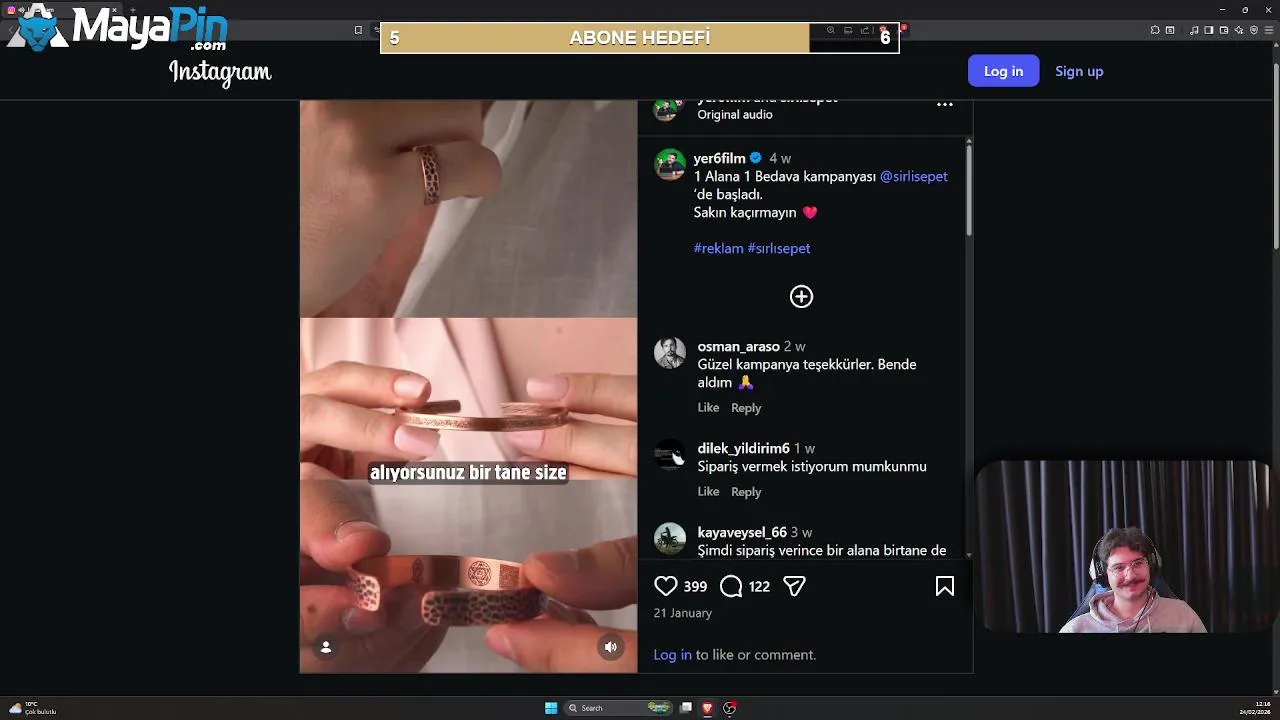Show tagged people icon on video

(326, 647)
